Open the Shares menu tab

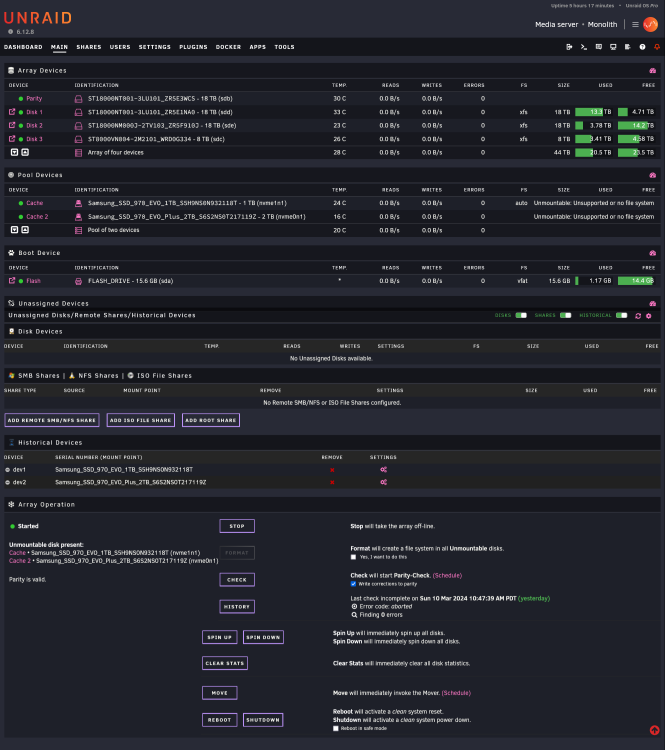(89, 47)
